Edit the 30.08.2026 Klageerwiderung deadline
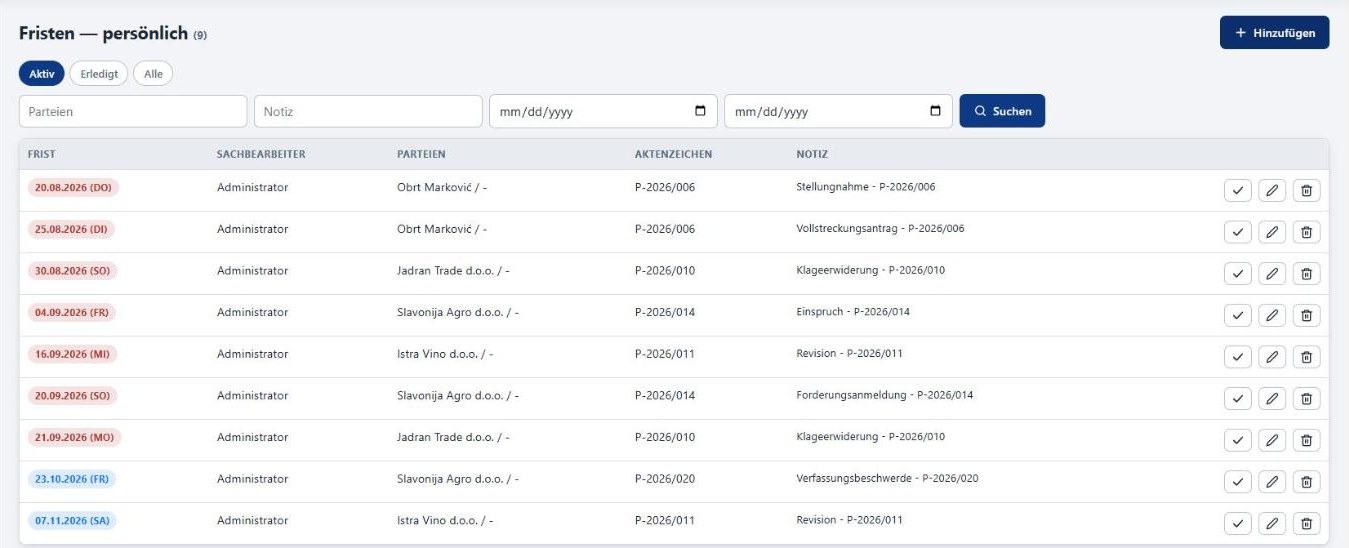 [1272, 274]
